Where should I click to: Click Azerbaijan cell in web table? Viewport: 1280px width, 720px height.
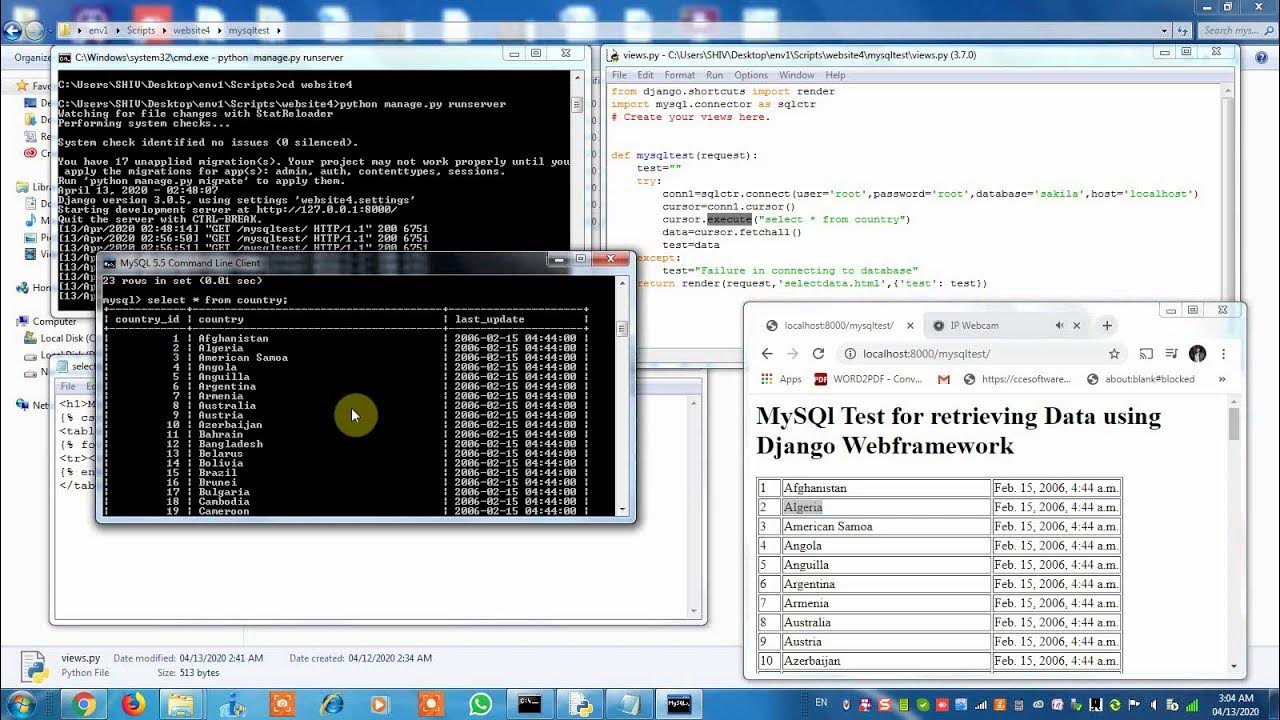(886, 661)
